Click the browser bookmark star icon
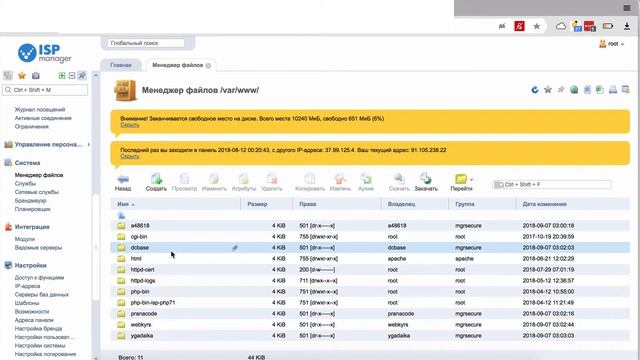The width and height of the screenshot is (640, 360). 536,27
